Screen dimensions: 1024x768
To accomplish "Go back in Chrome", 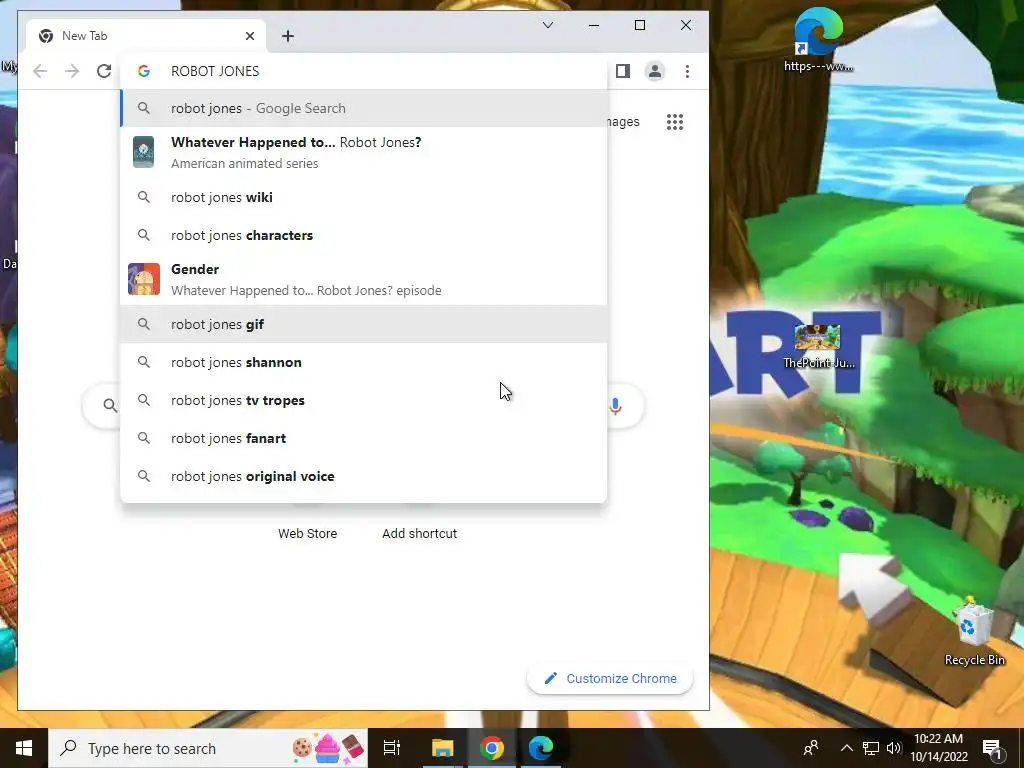I will 40,71.
